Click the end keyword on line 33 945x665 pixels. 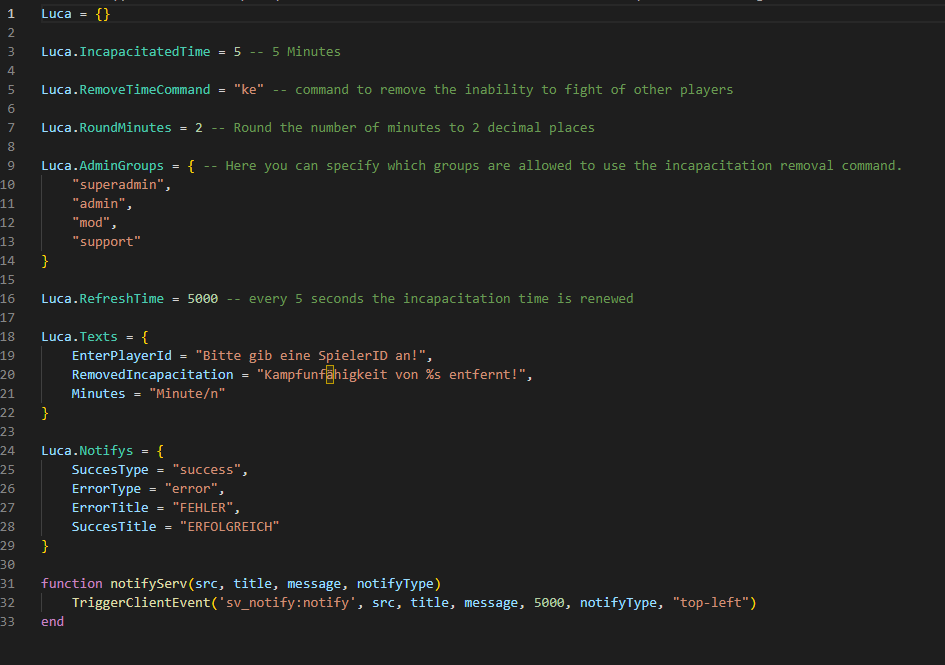pos(52,621)
